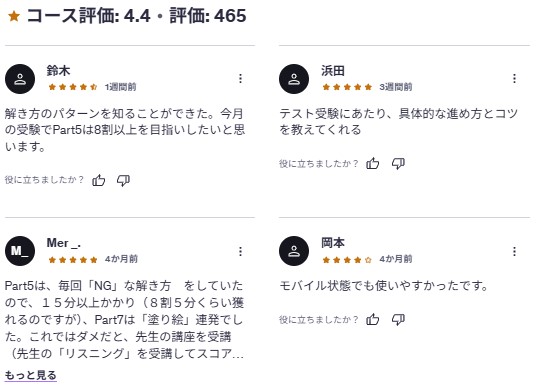
Task: Open the three-dot menu on 鈴木's review
Action: tap(241, 79)
